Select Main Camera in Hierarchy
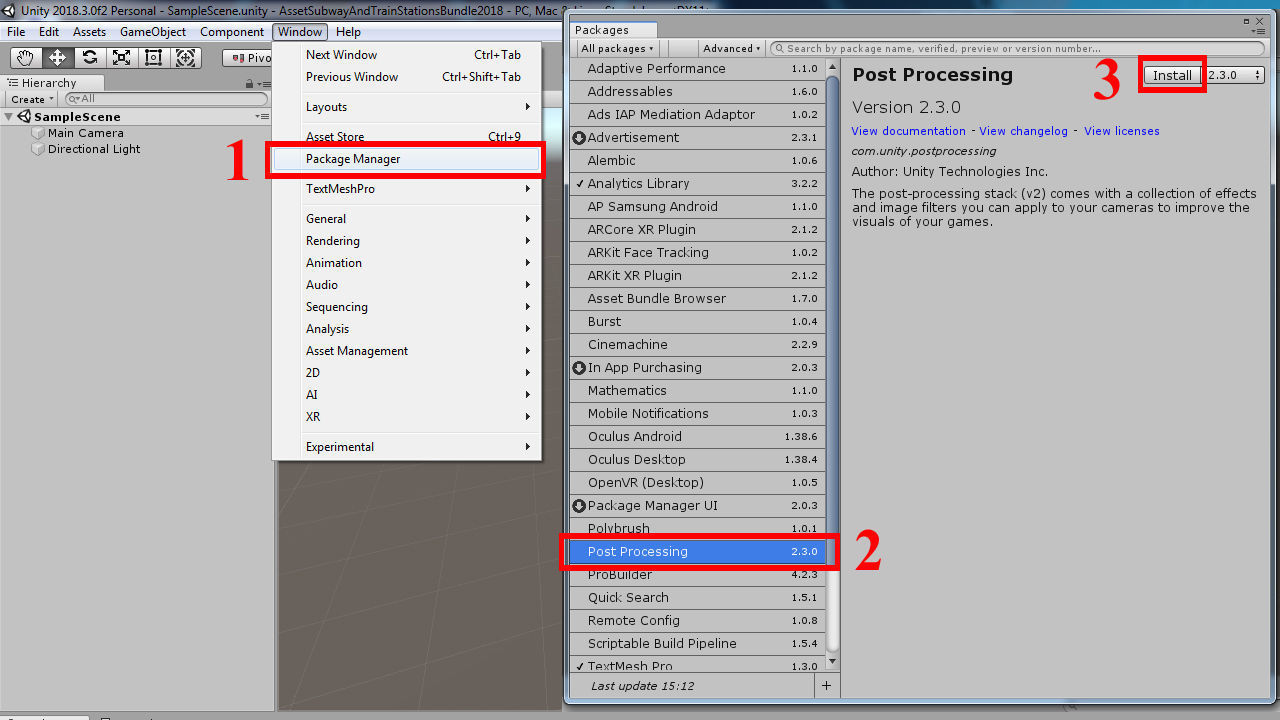This screenshot has height=720, width=1280. point(86,133)
